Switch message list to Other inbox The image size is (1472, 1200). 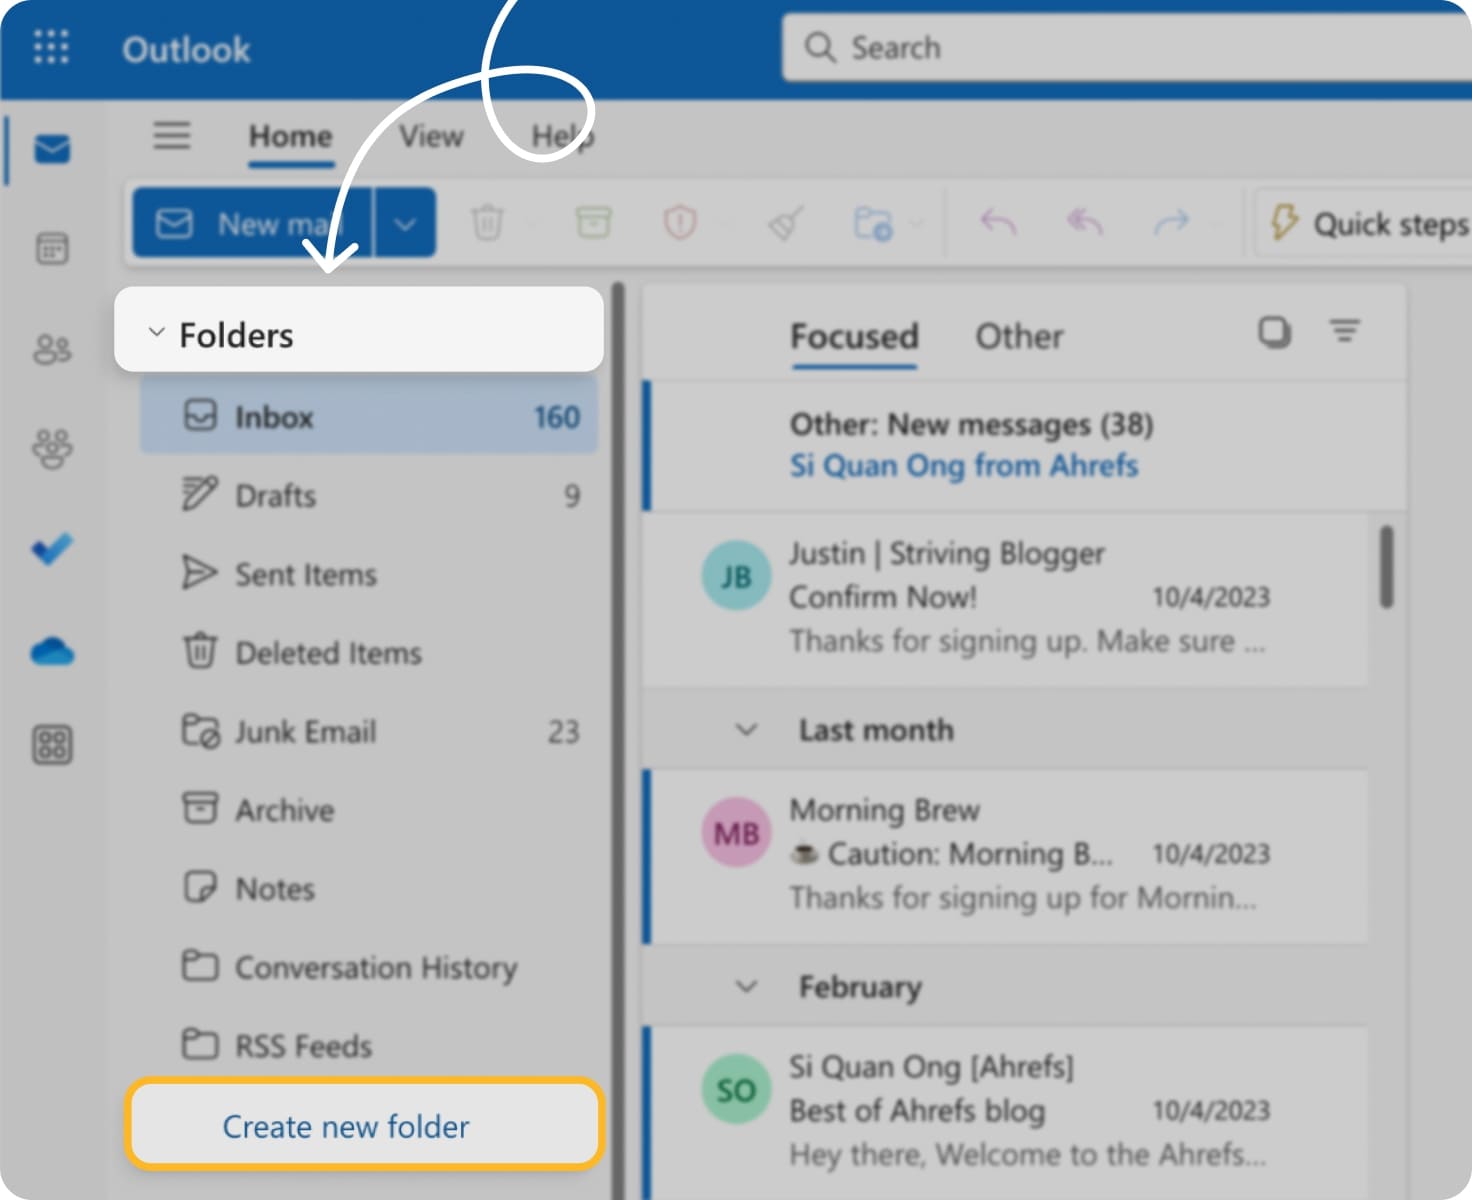click(1019, 336)
